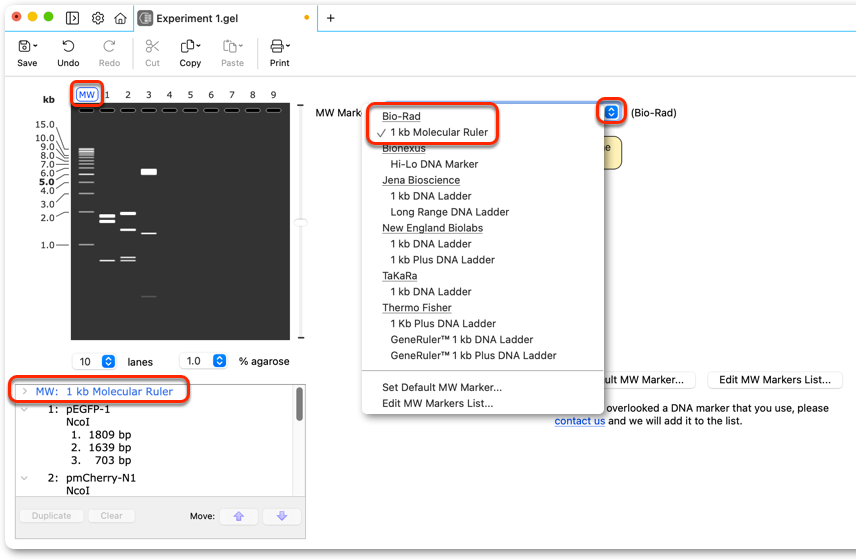Choose Edit MW Markers List... menu item

tap(437, 403)
